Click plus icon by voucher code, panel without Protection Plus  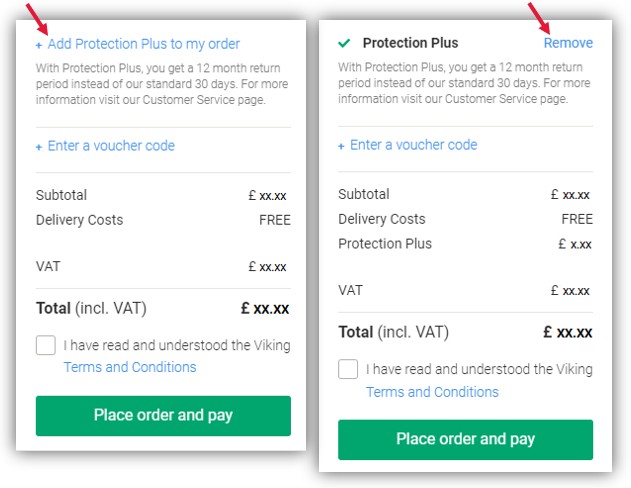39,146
